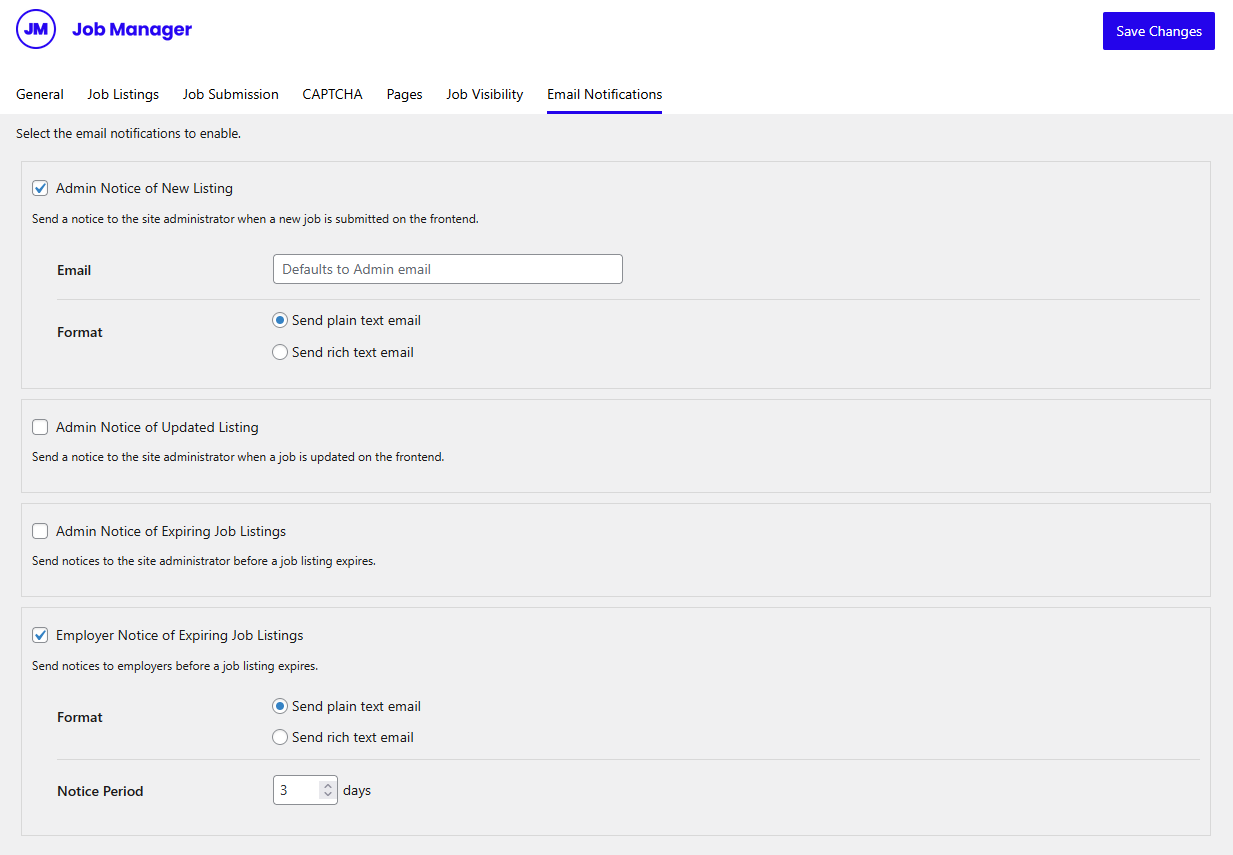Enable Admin Notice of Updated Listing
The width and height of the screenshot is (1233, 855).
(x=40, y=427)
